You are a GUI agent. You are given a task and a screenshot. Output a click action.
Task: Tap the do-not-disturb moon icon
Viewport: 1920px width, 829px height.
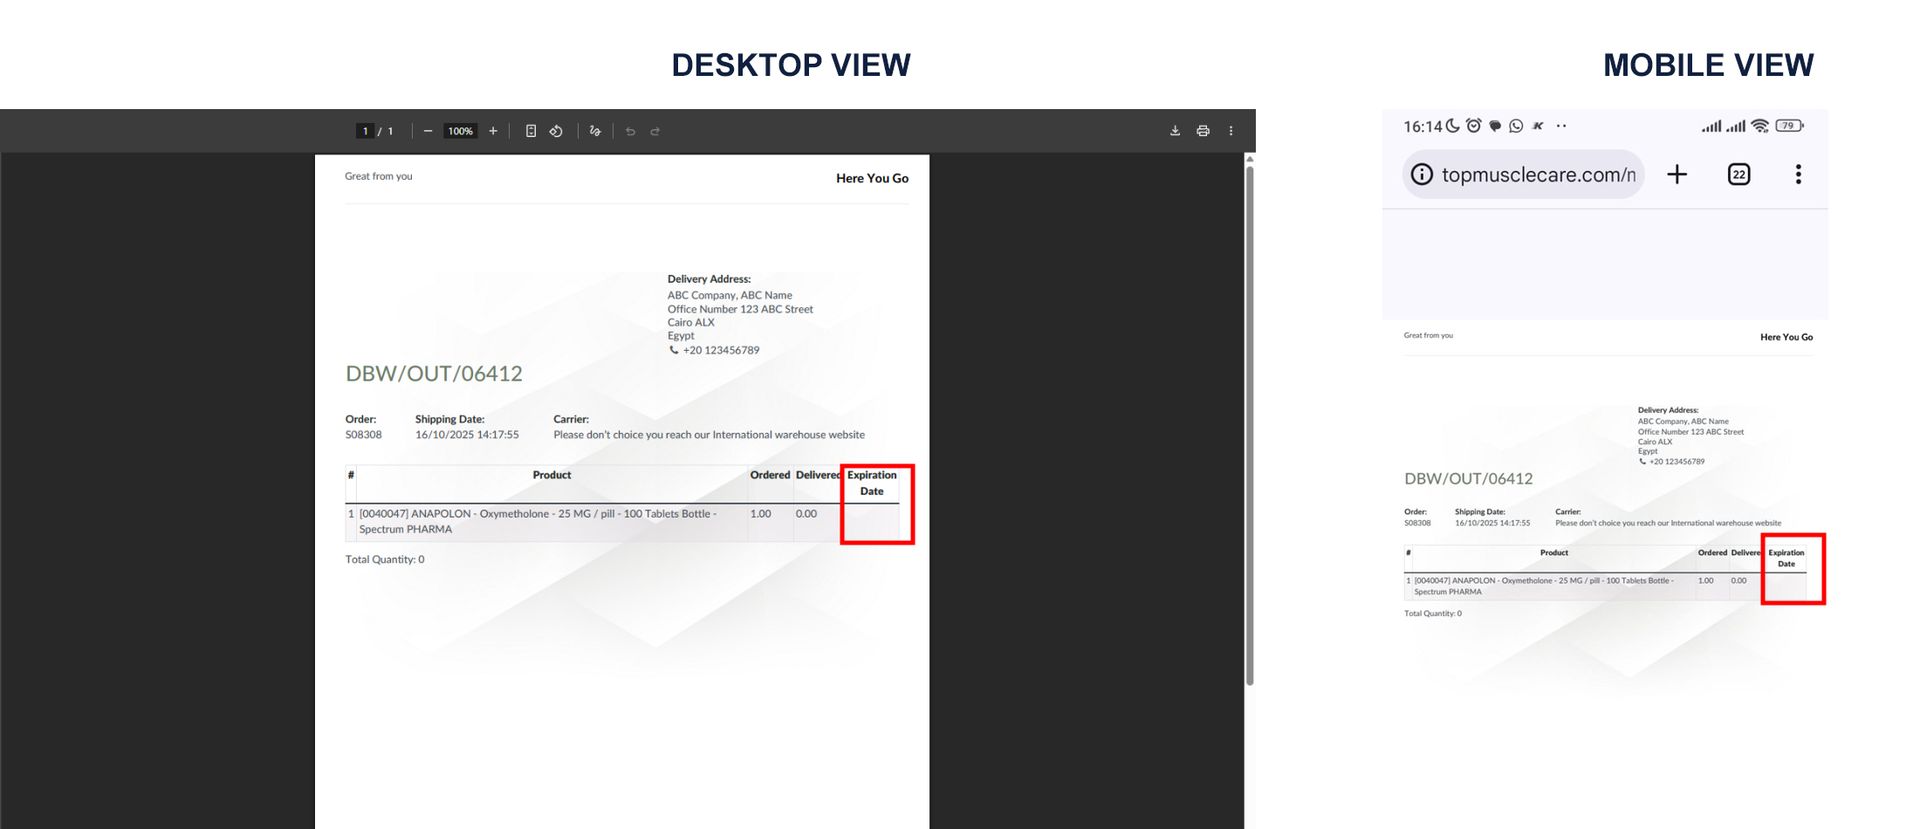pyautogui.click(x=1452, y=126)
